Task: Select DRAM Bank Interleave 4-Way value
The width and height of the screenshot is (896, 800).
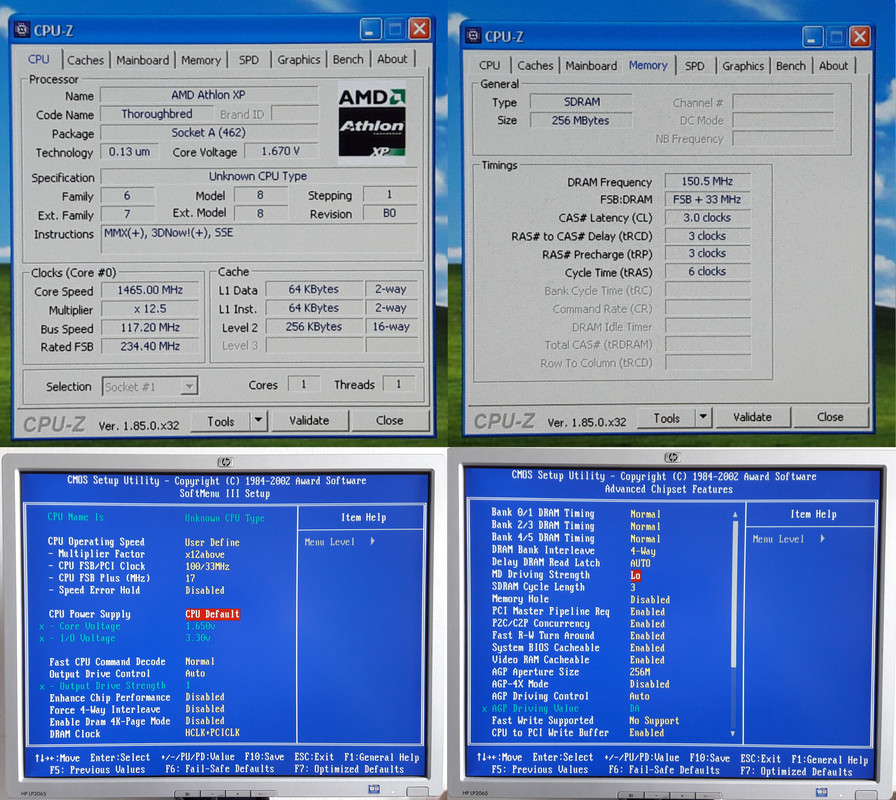Action: (x=643, y=551)
